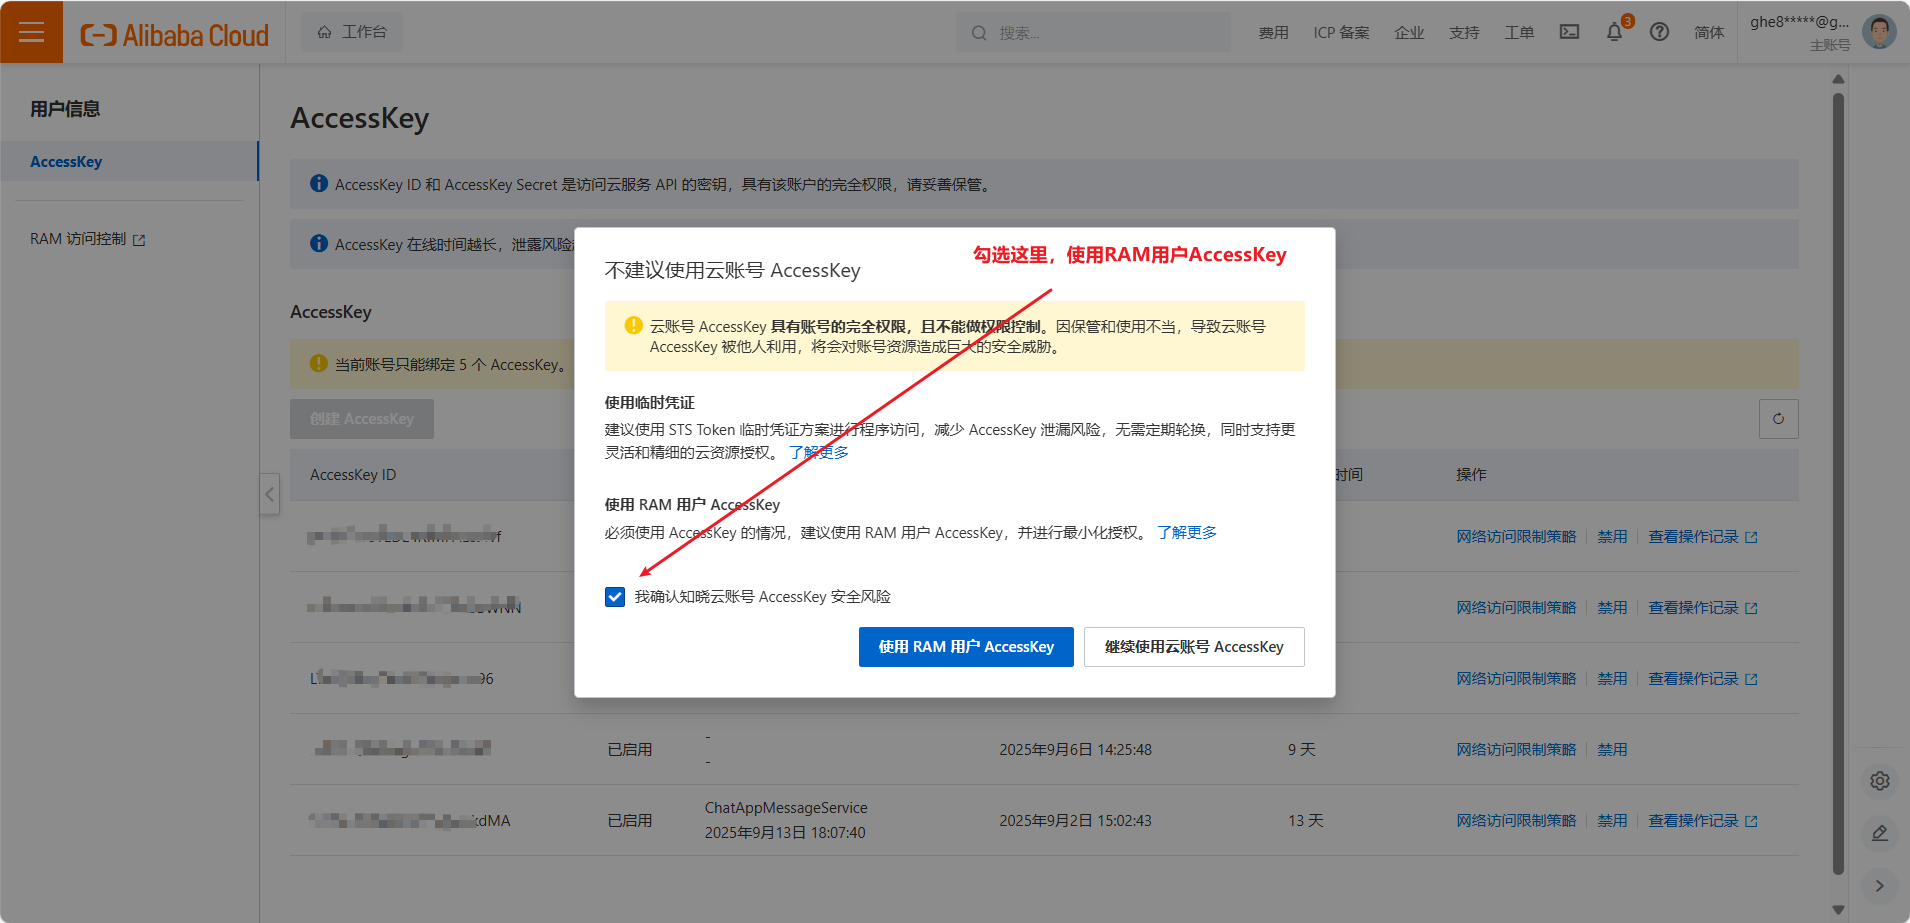Open the Cloud Shell terminal icon

pyautogui.click(x=1569, y=32)
